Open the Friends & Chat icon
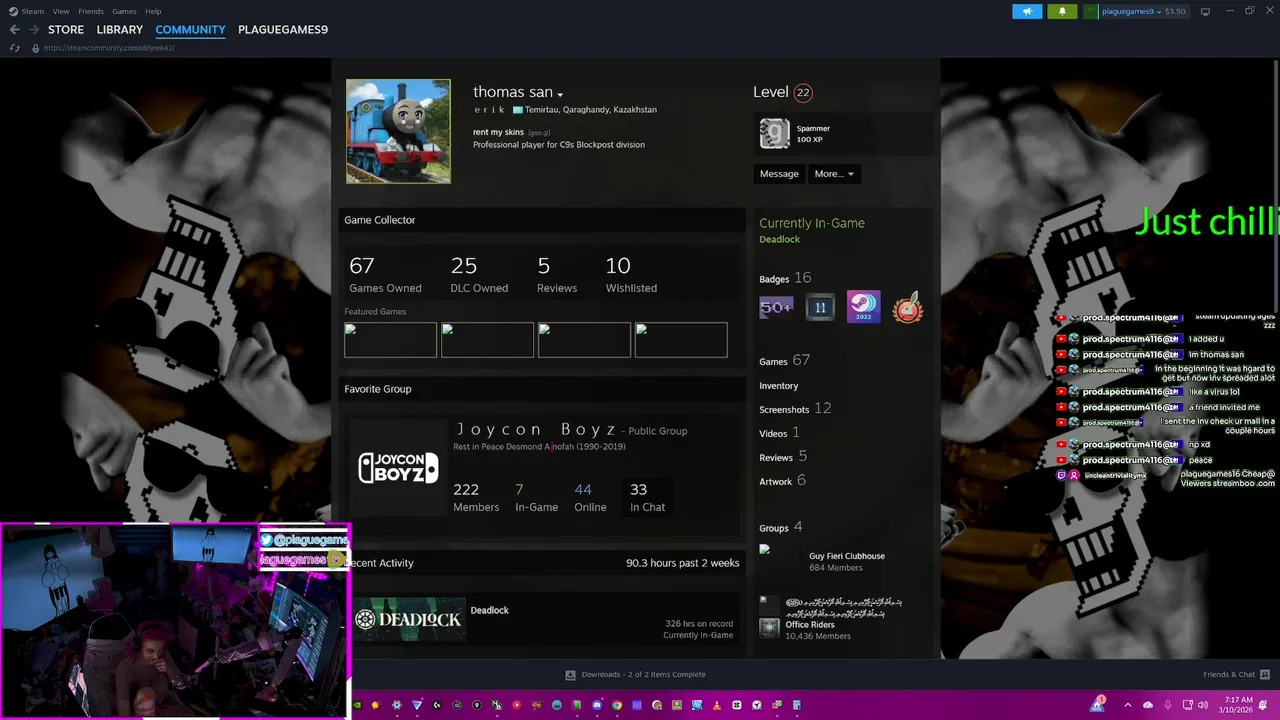1280x720 pixels. point(1264,674)
